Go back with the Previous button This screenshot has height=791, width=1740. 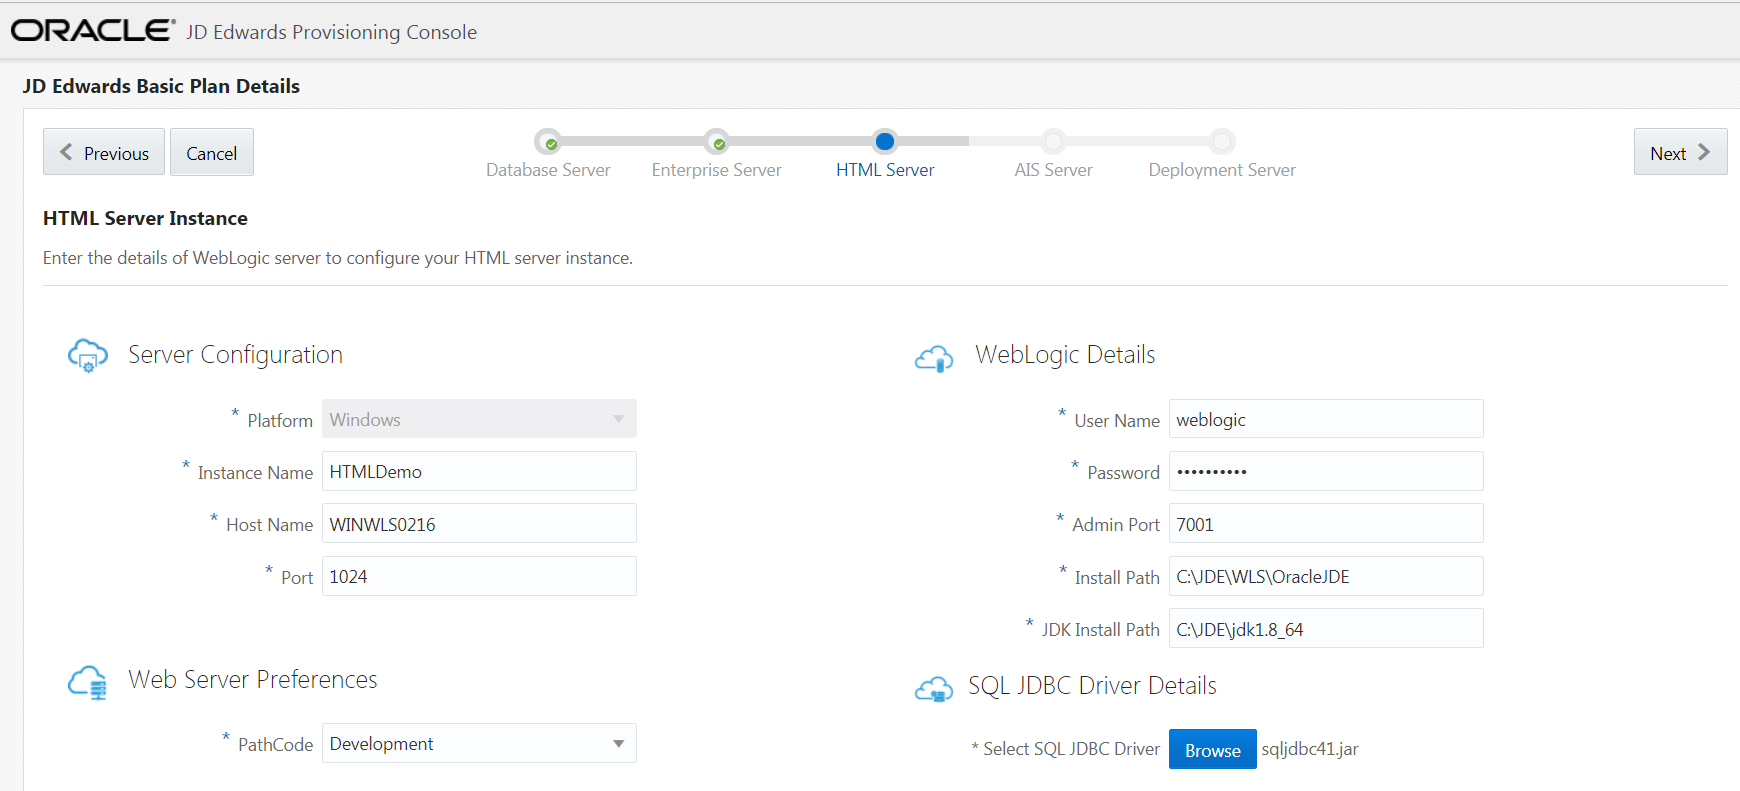104,152
